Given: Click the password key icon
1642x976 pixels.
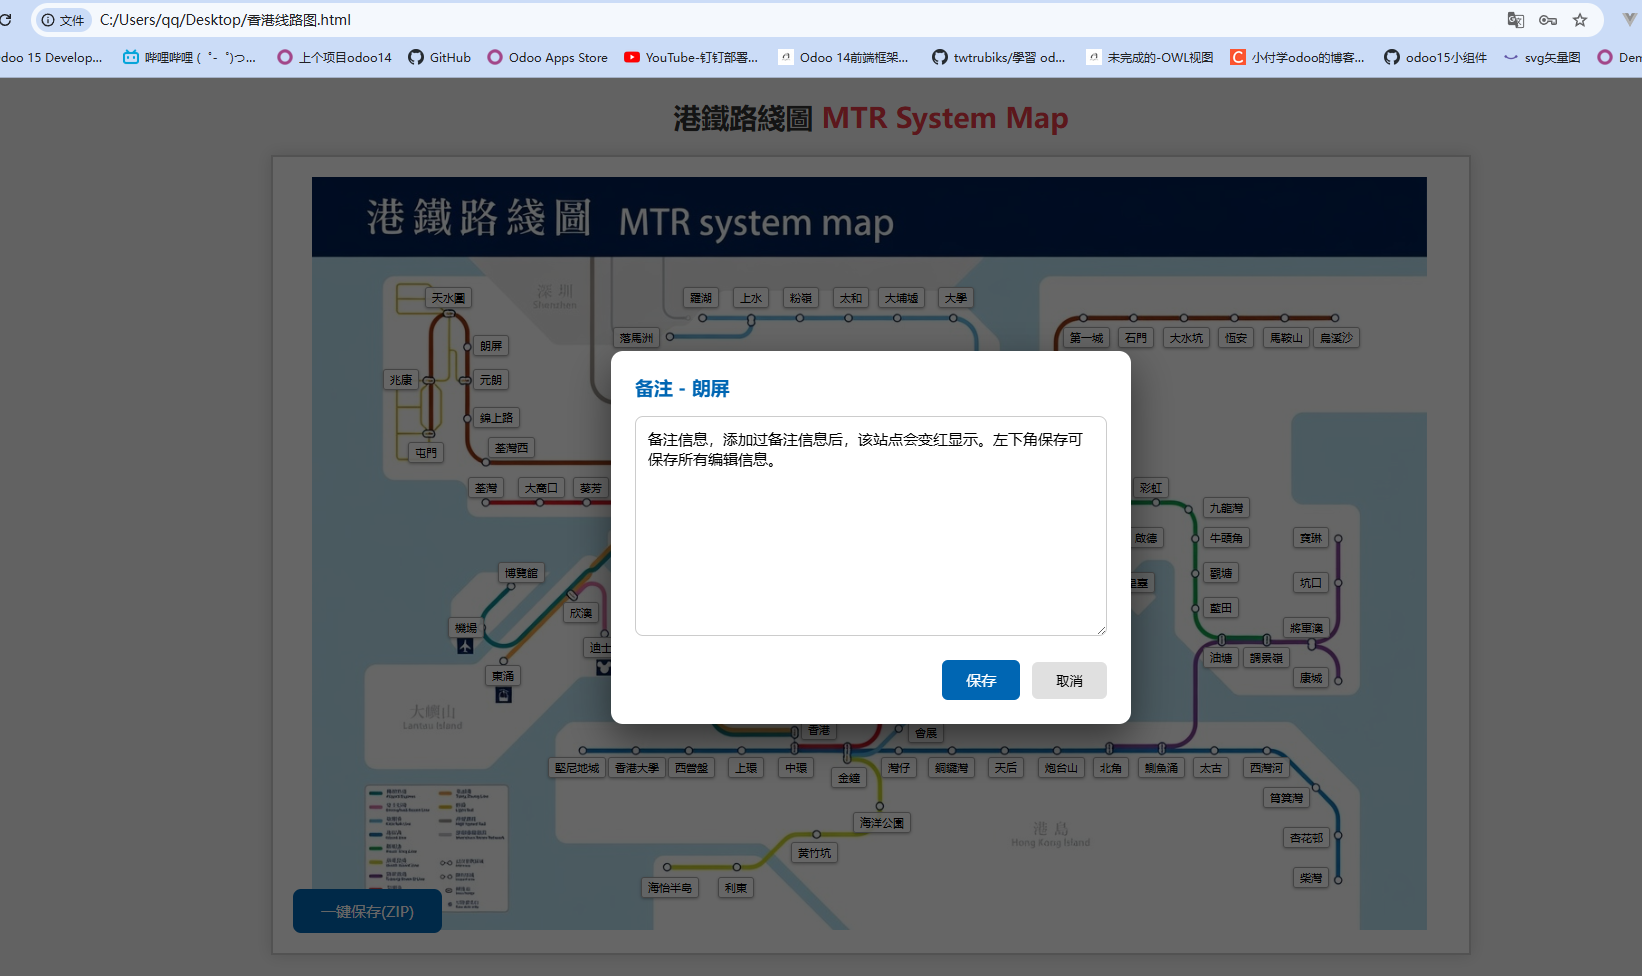Looking at the screenshot, I should (x=1548, y=20).
